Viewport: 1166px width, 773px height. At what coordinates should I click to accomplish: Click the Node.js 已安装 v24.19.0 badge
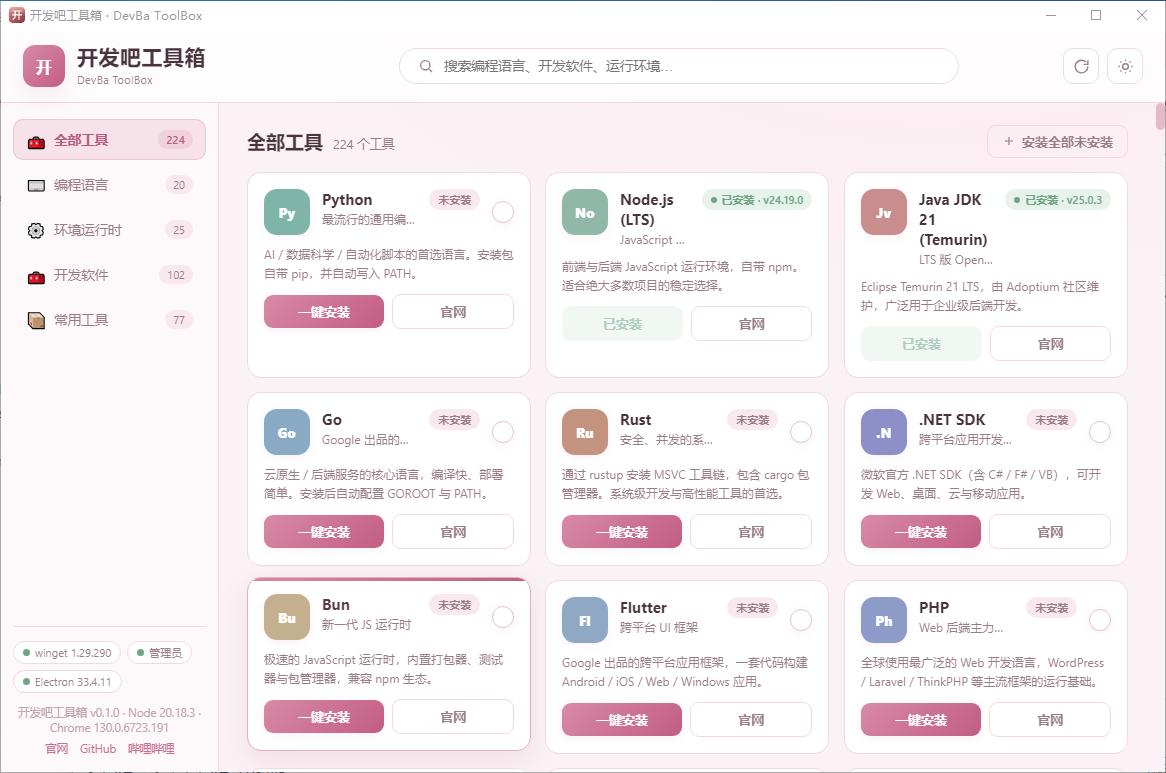coord(757,200)
